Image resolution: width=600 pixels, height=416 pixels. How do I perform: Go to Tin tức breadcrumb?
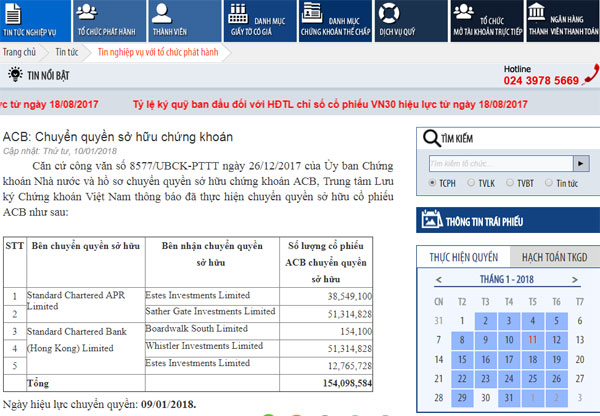67,52
